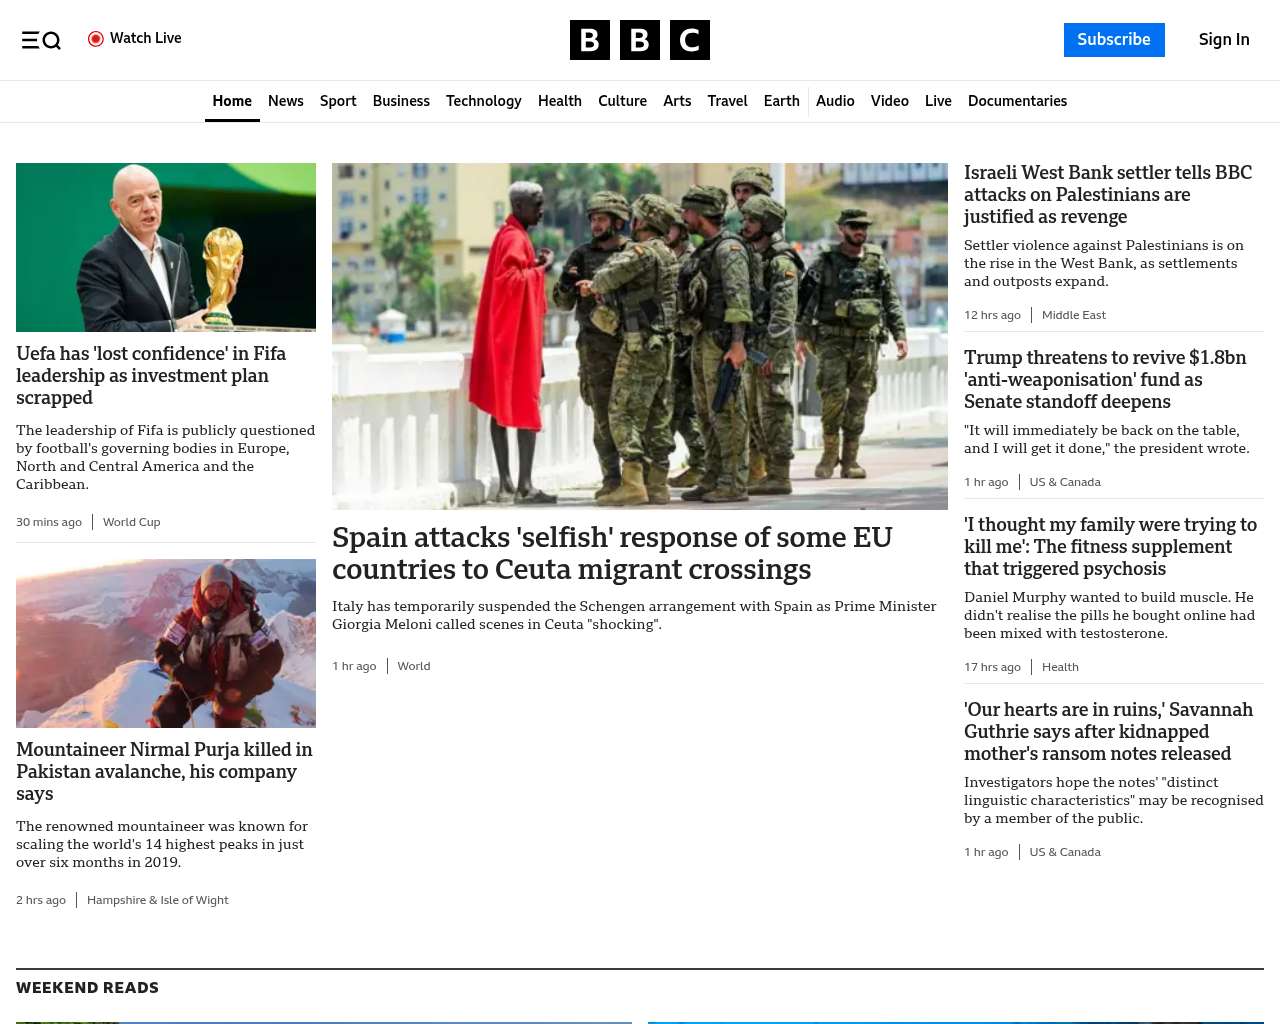Open the News section

point(286,101)
